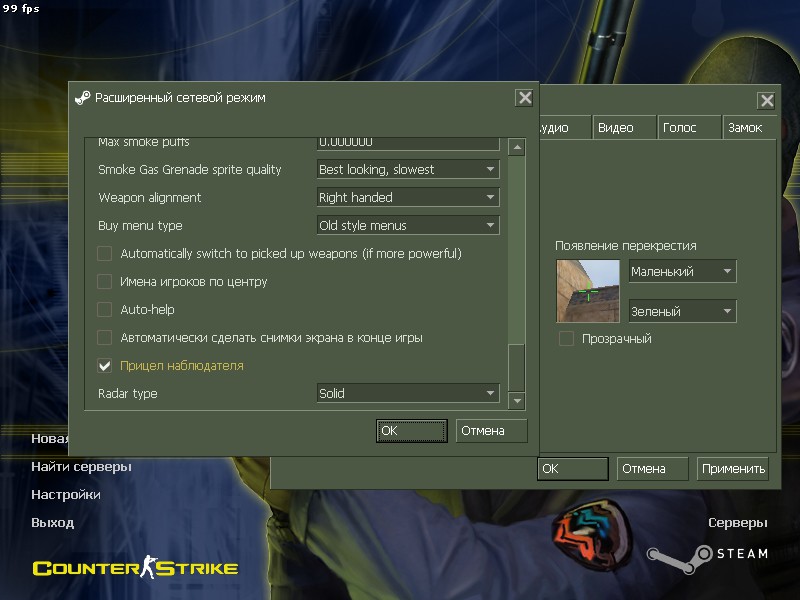The width and height of the screenshot is (800, 600).
Task: Click the scroll up arrow
Action: (517, 147)
